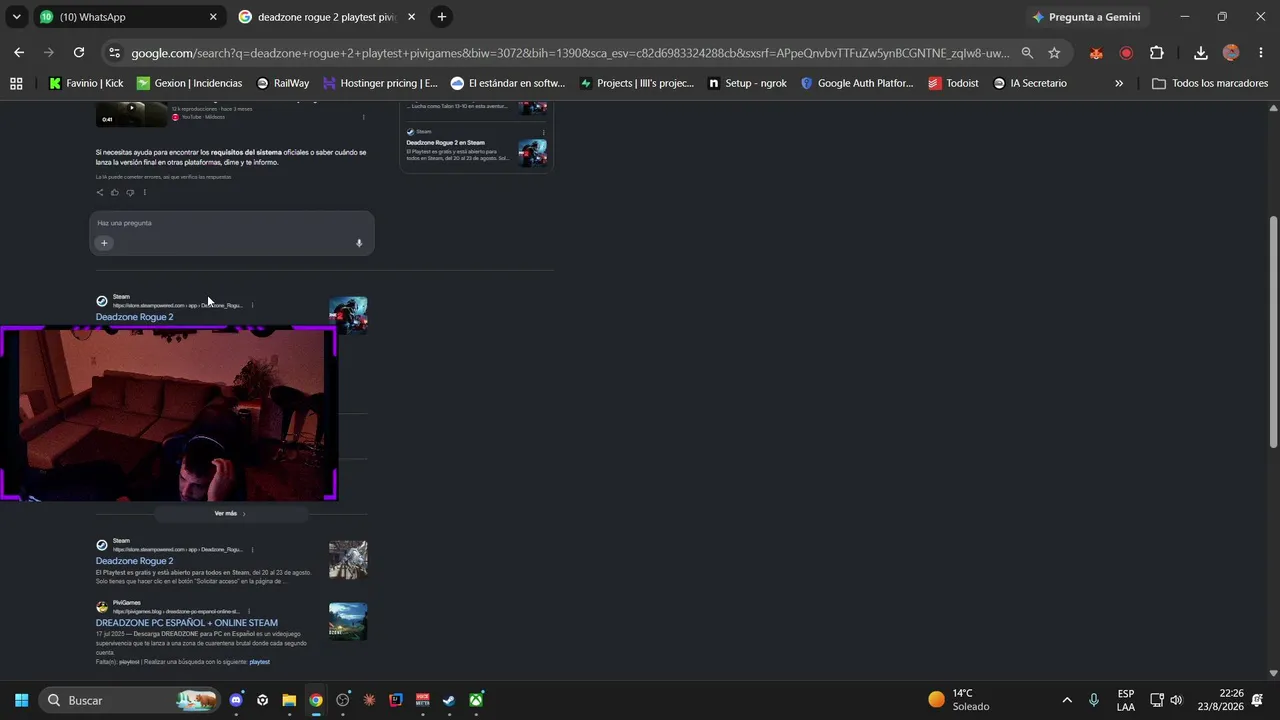1280x720 pixels.
Task: Open the MetaMask fox extension
Action: tap(1096, 53)
